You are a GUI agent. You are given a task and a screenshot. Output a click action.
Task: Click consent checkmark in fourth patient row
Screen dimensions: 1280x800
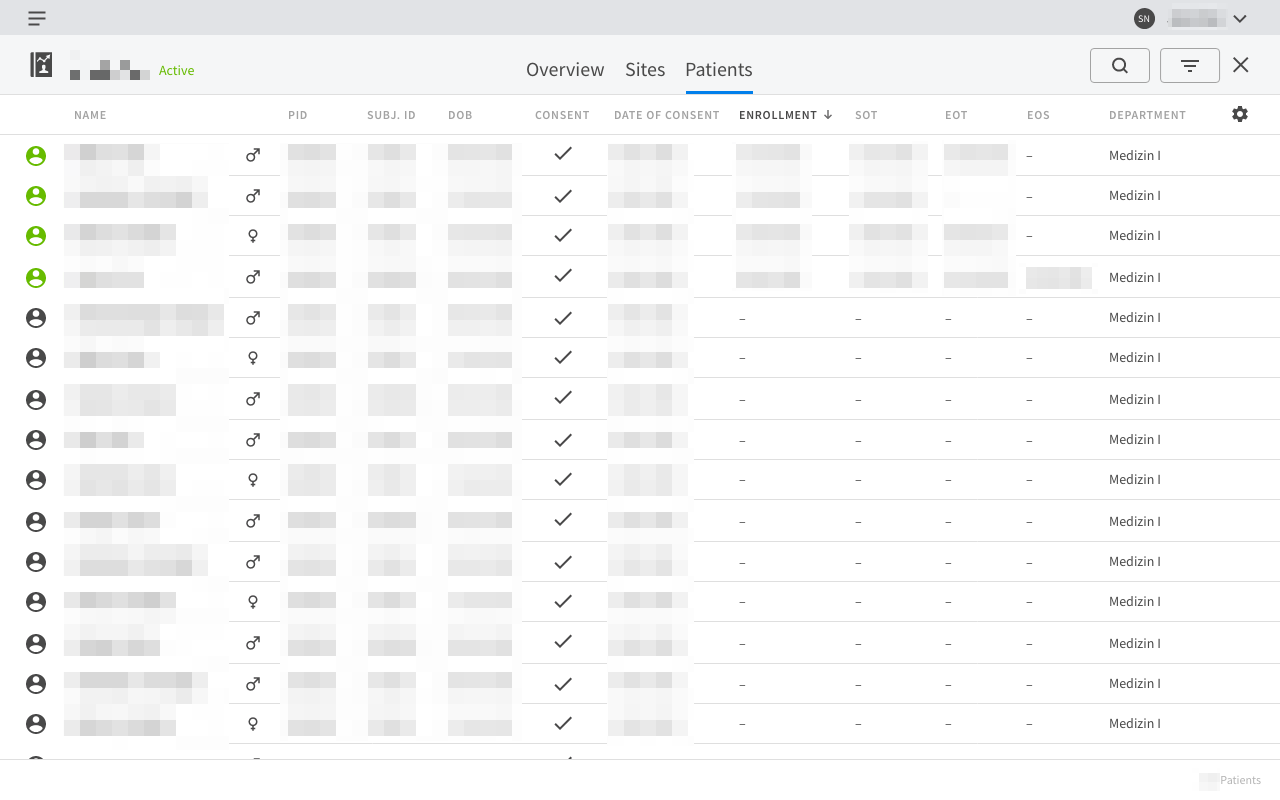[x=563, y=275]
